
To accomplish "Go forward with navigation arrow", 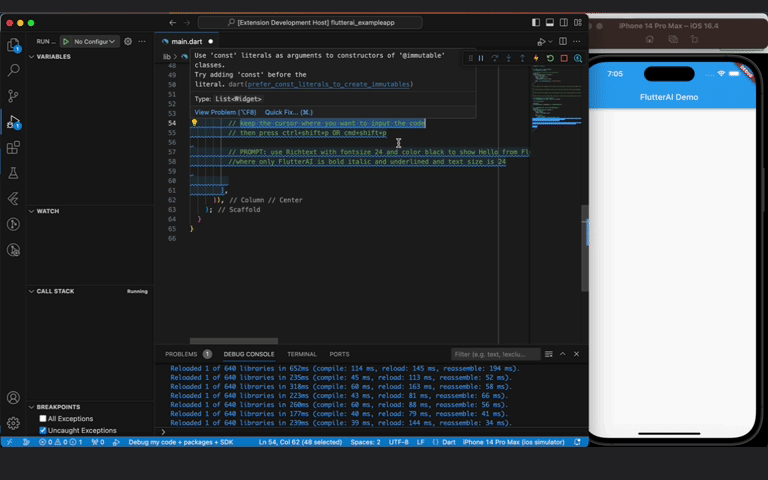I will pyautogui.click(x=187, y=23).
